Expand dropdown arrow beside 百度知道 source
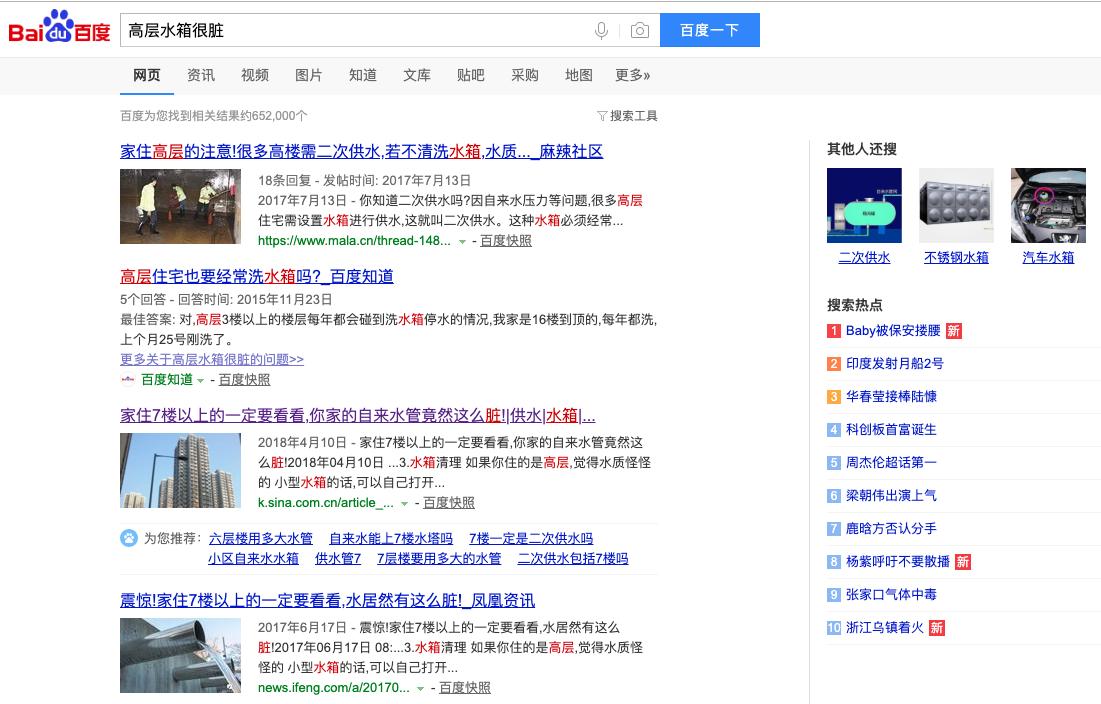 point(201,380)
